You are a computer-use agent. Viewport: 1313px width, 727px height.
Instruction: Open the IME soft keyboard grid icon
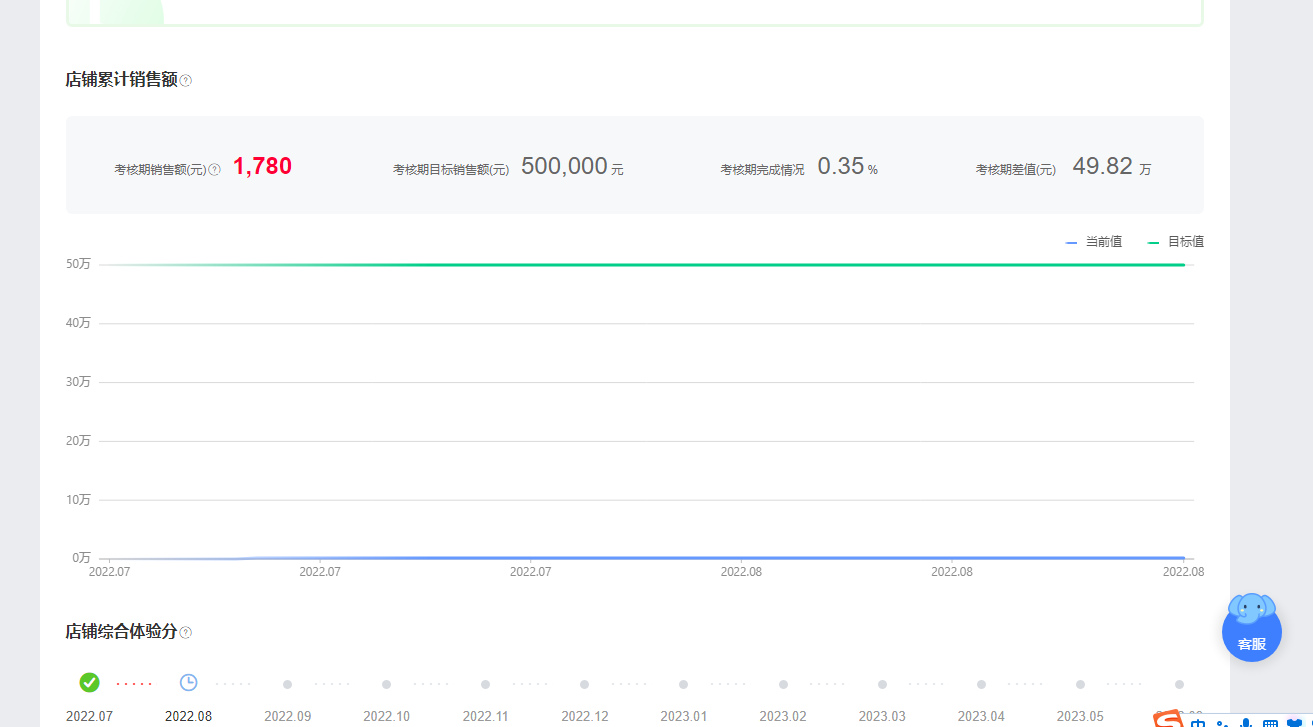pos(1270,723)
